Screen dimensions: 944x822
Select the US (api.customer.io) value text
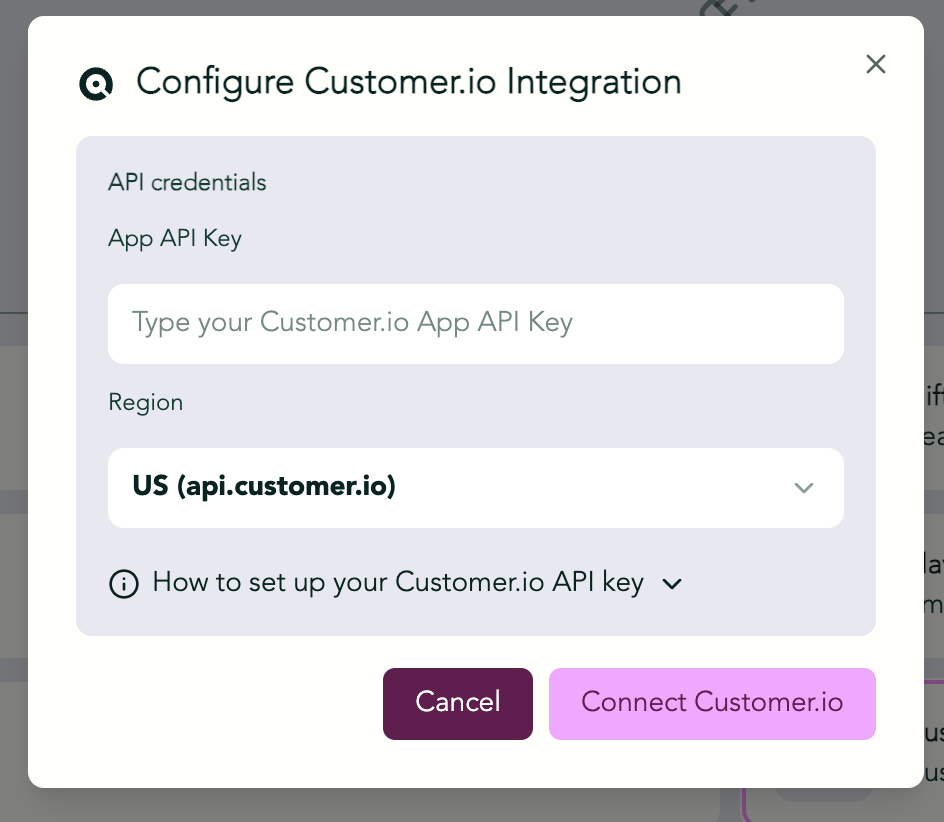click(264, 486)
